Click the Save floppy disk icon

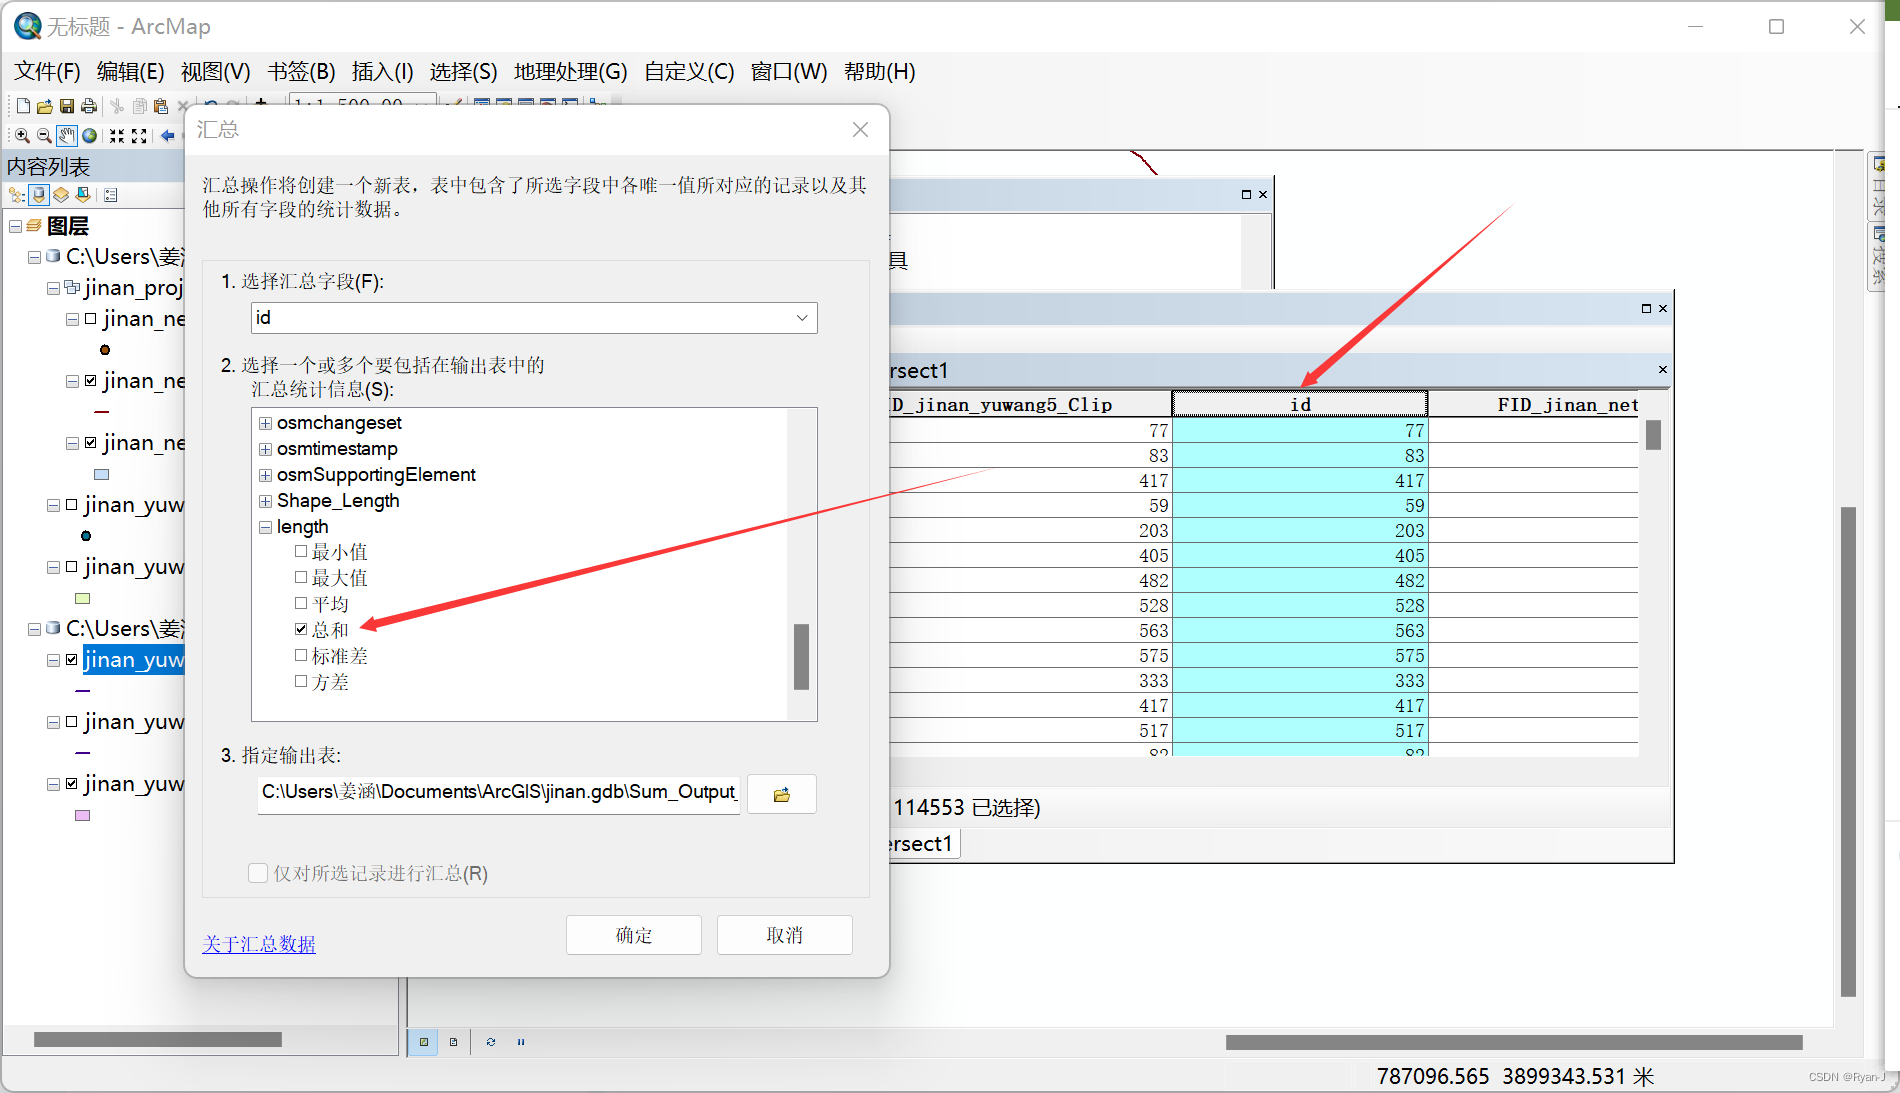(x=67, y=105)
